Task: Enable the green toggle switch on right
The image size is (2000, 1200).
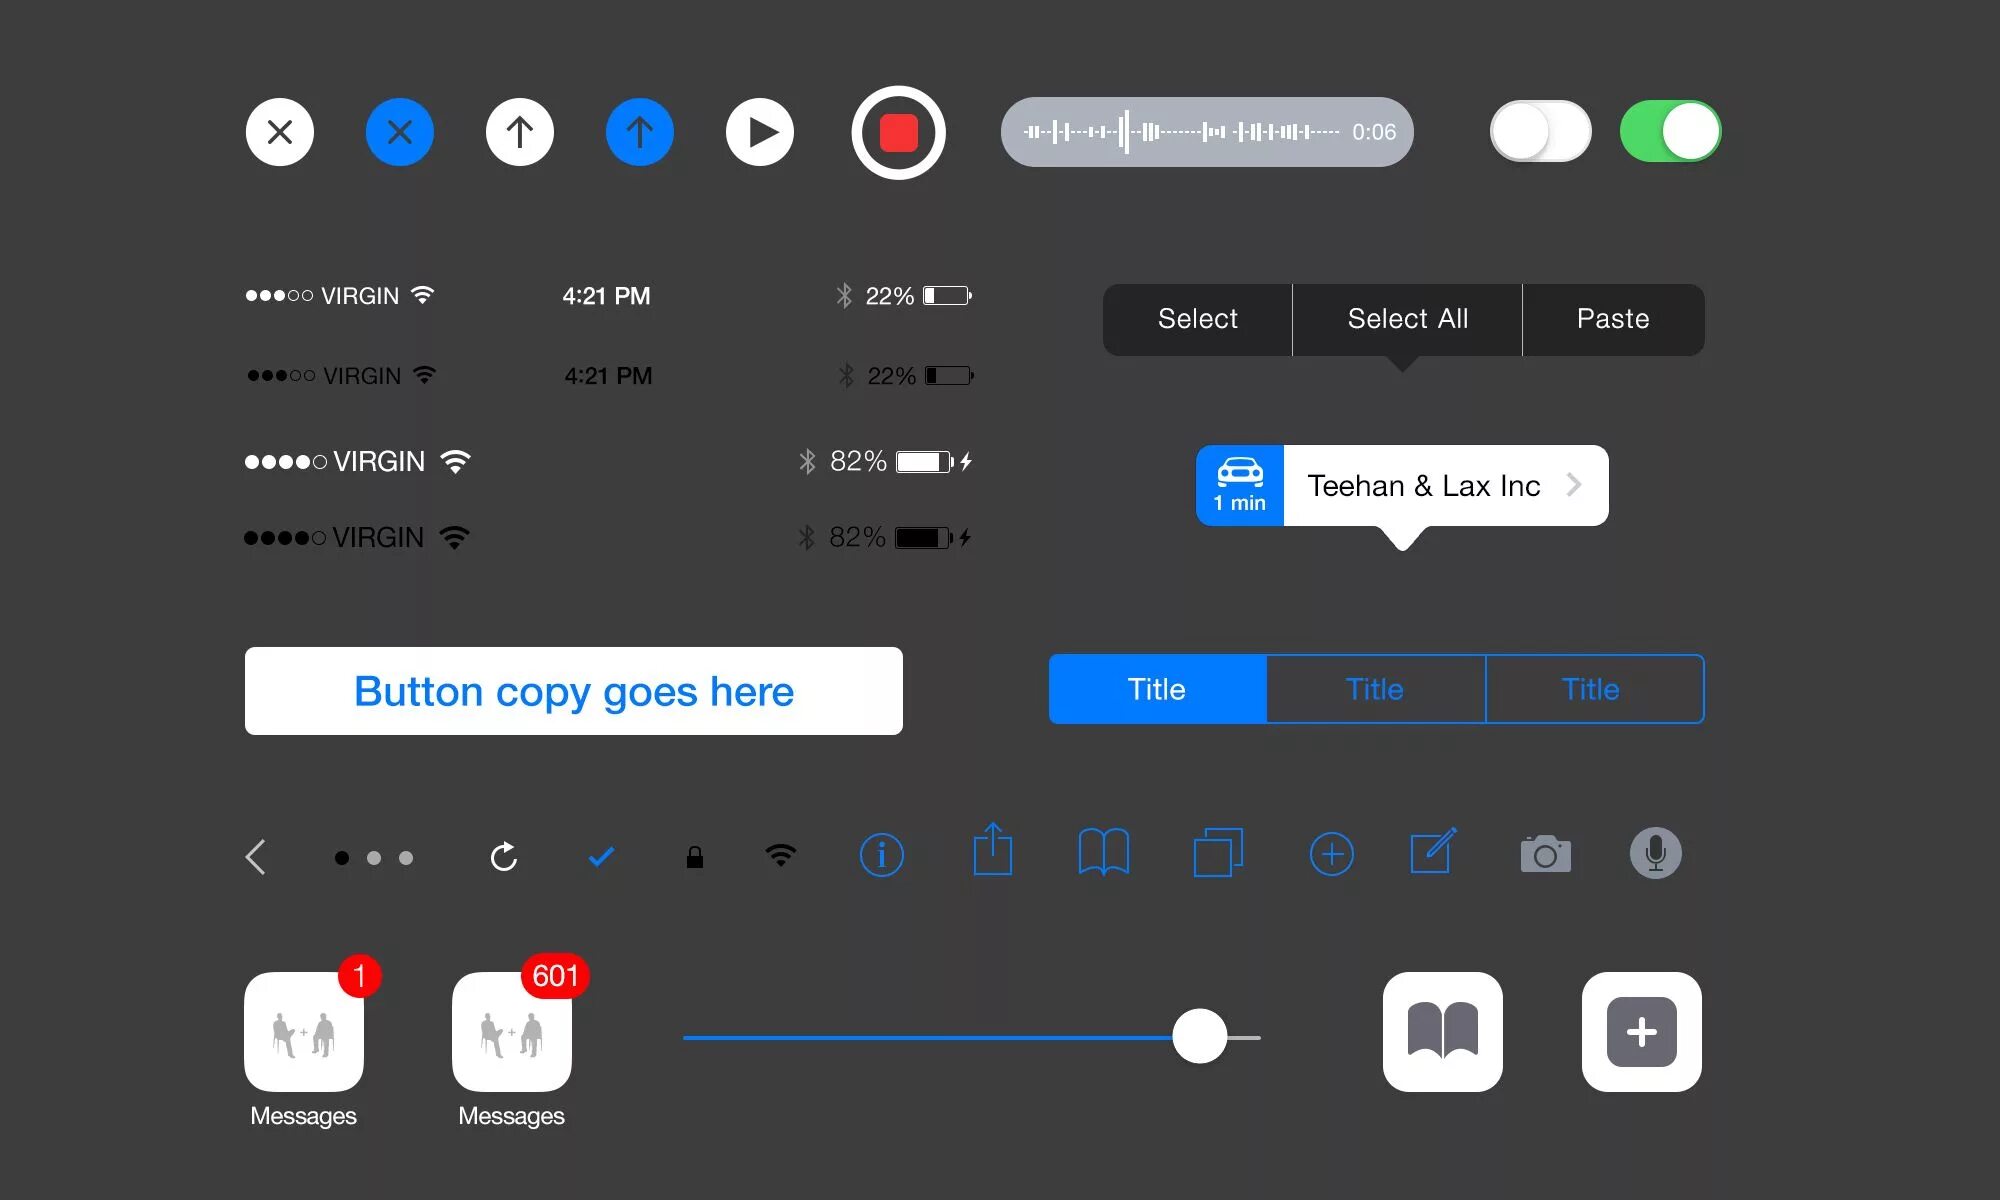Action: coord(1667,131)
